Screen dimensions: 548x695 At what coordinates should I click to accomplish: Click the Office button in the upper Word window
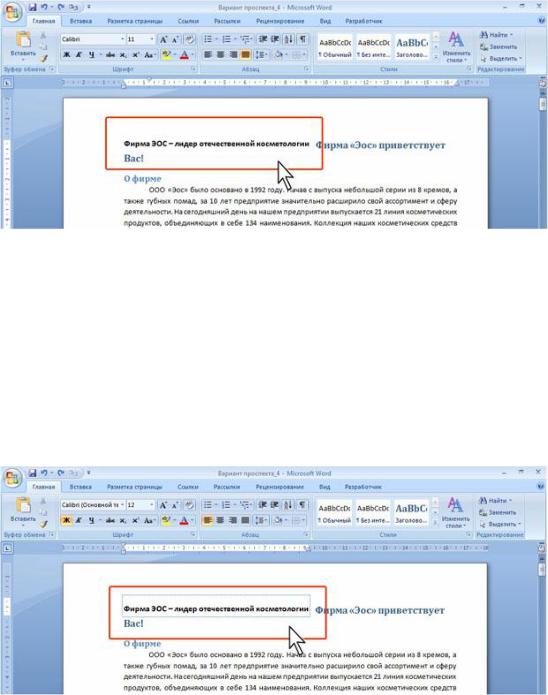pyautogui.click(x=12, y=12)
